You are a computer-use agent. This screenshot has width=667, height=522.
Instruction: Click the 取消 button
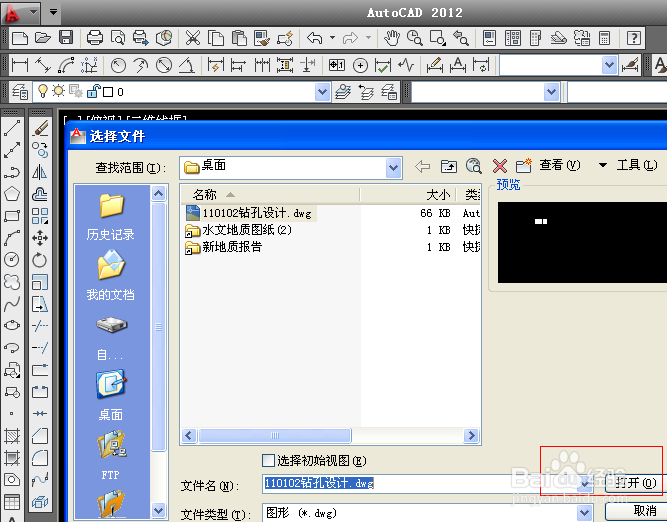(638, 511)
